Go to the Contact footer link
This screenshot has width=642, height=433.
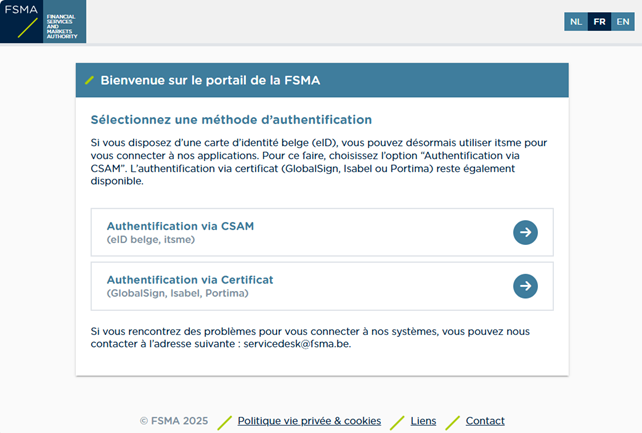485,421
